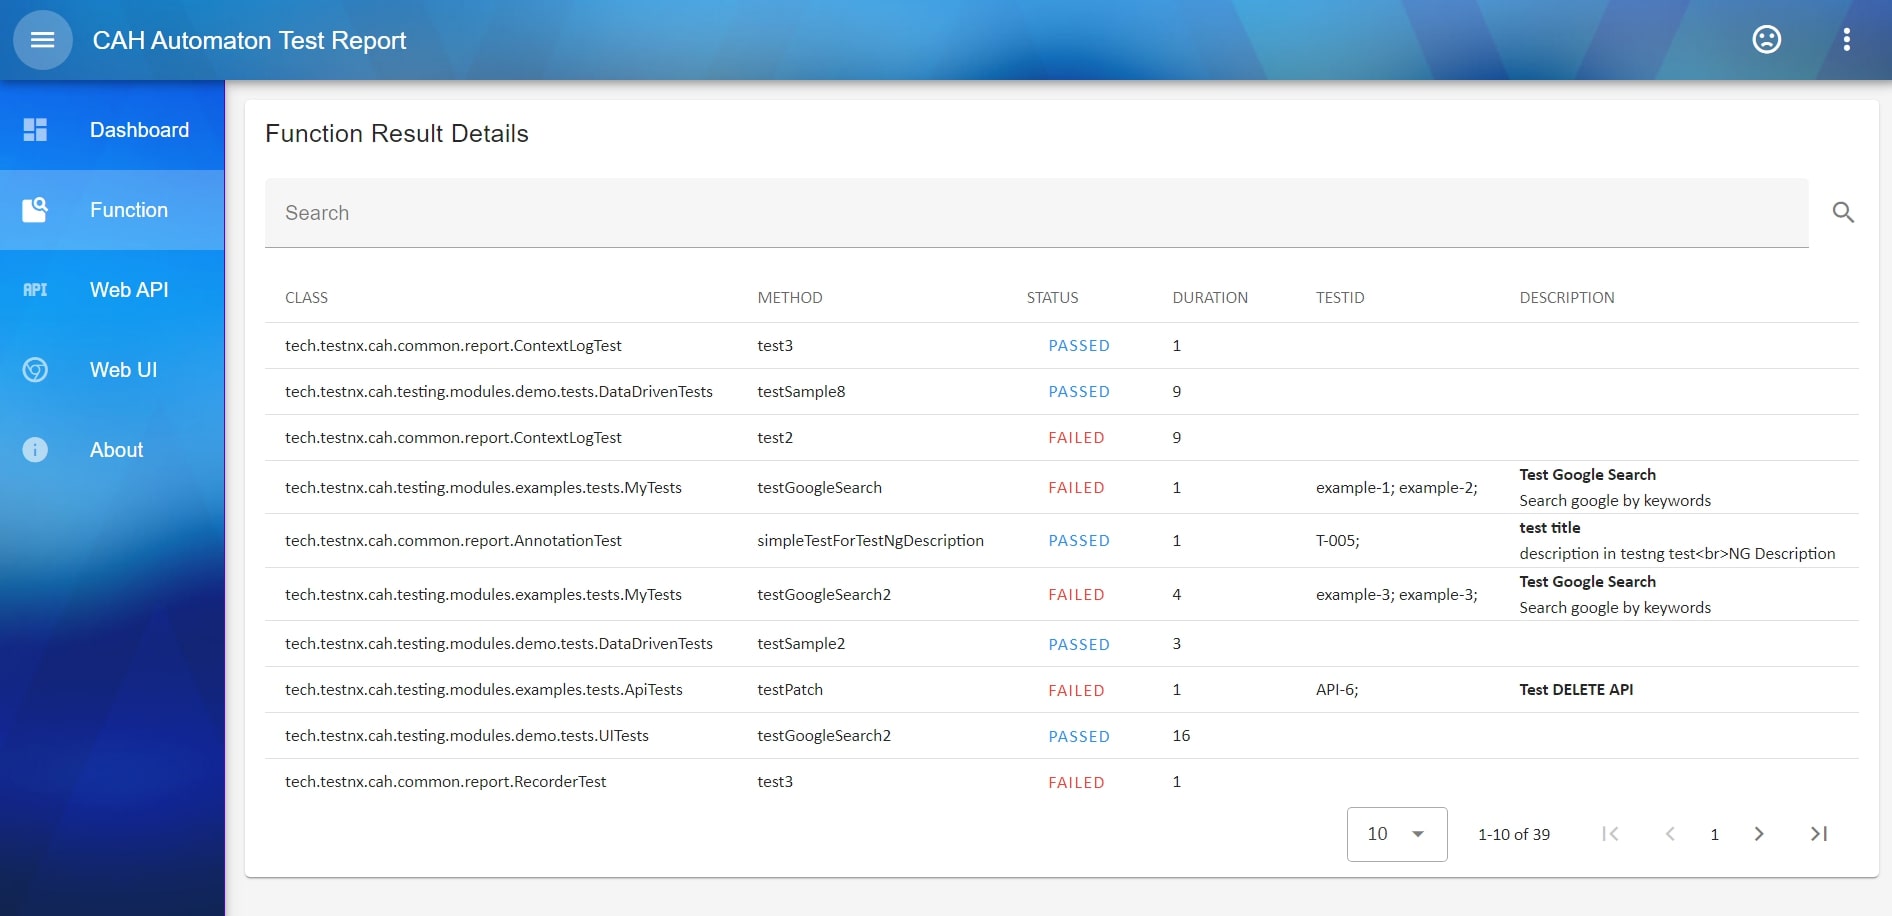Click inside the Search input field

[700, 212]
